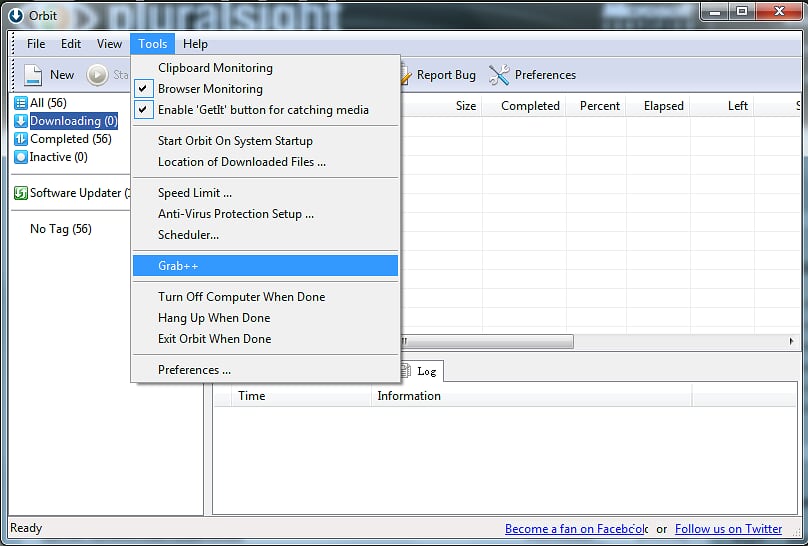The width and height of the screenshot is (808, 546).
Task: Select Inactive (0) category
Action: coord(58,157)
